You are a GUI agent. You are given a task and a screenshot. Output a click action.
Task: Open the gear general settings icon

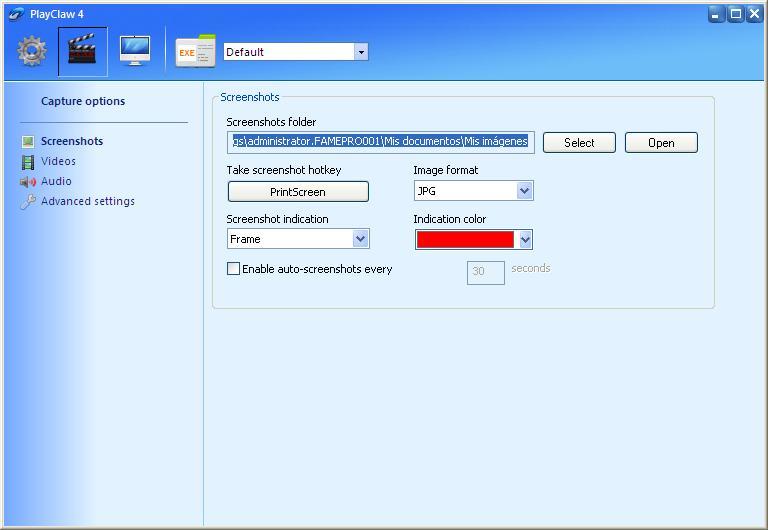(x=32, y=51)
